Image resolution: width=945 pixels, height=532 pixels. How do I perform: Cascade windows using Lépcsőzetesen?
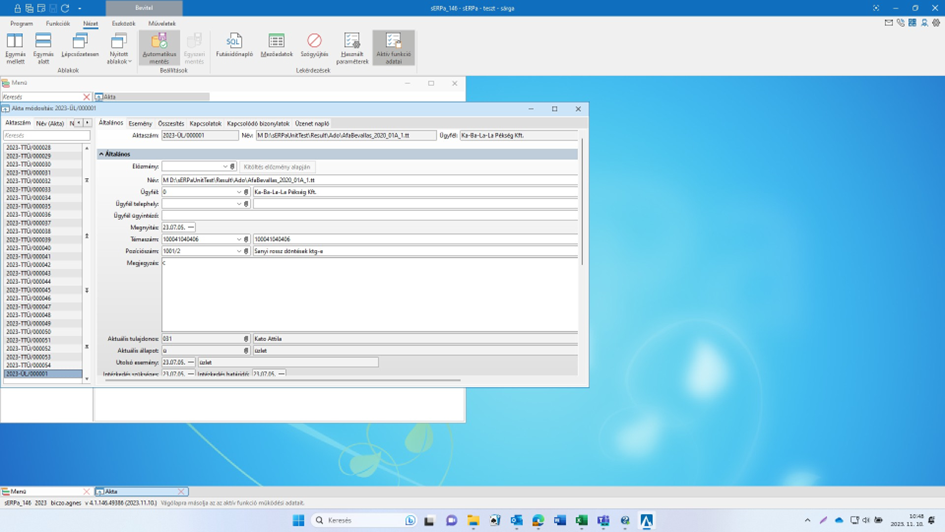click(x=80, y=42)
